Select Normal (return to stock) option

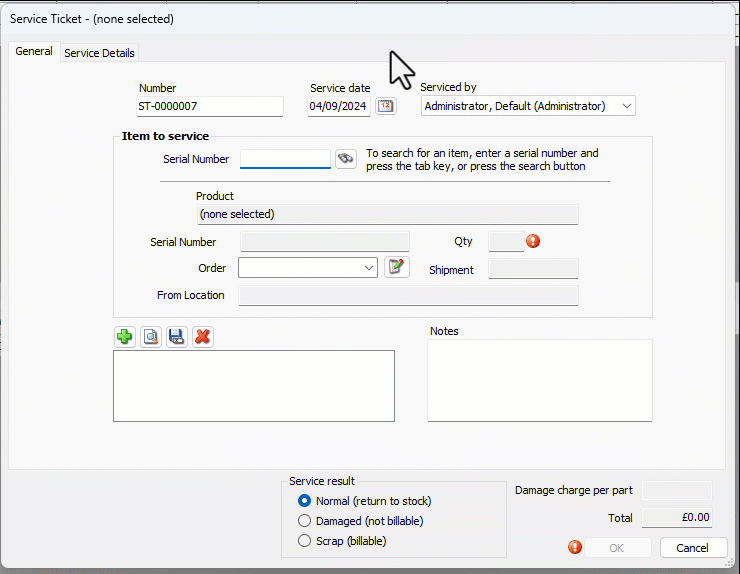pyautogui.click(x=305, y=500)
